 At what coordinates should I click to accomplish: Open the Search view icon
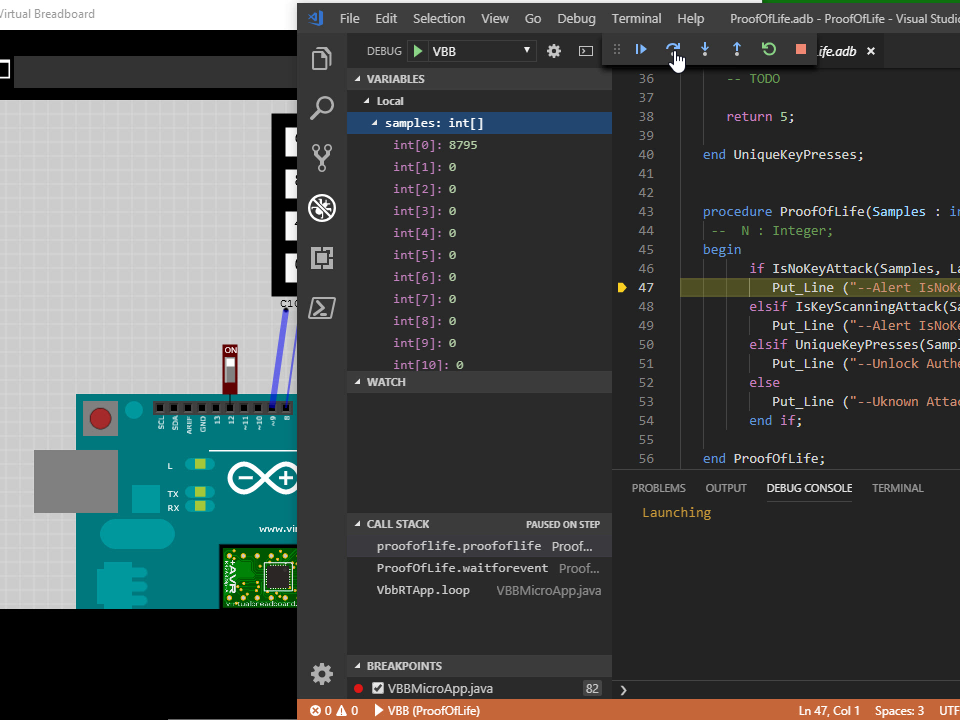tap(322, 108)
